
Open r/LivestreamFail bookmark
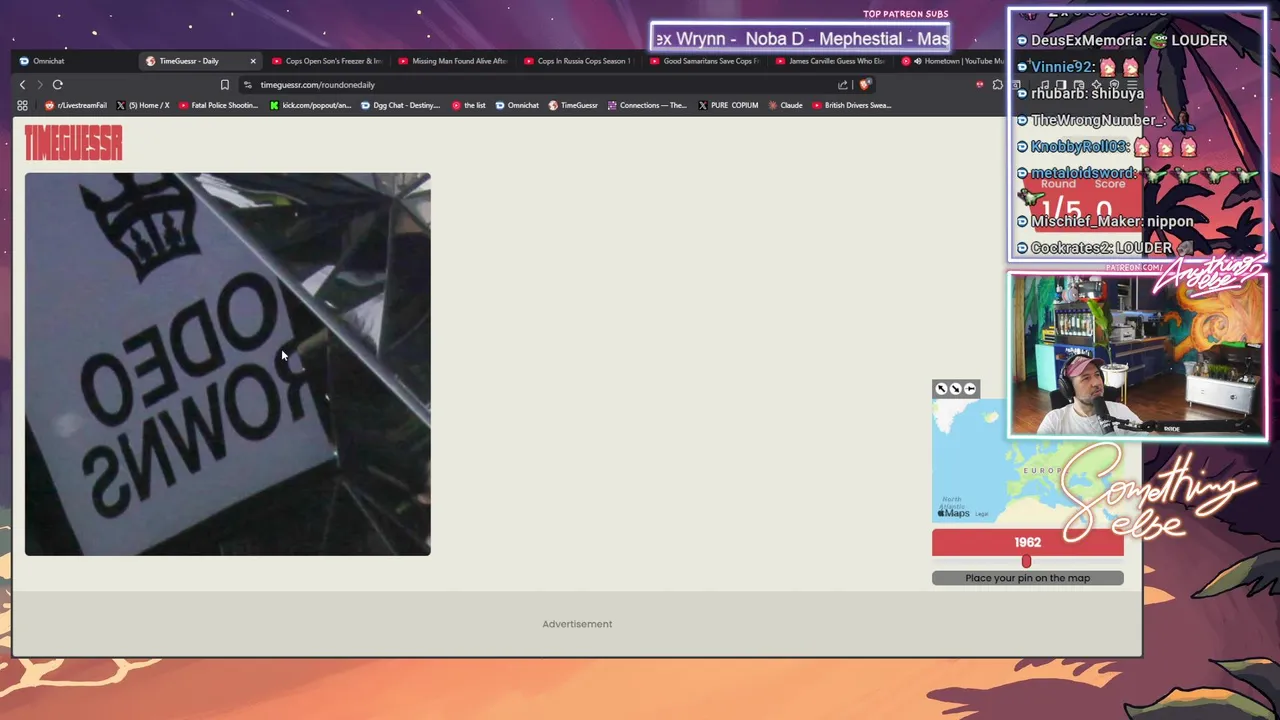point(76,105)
